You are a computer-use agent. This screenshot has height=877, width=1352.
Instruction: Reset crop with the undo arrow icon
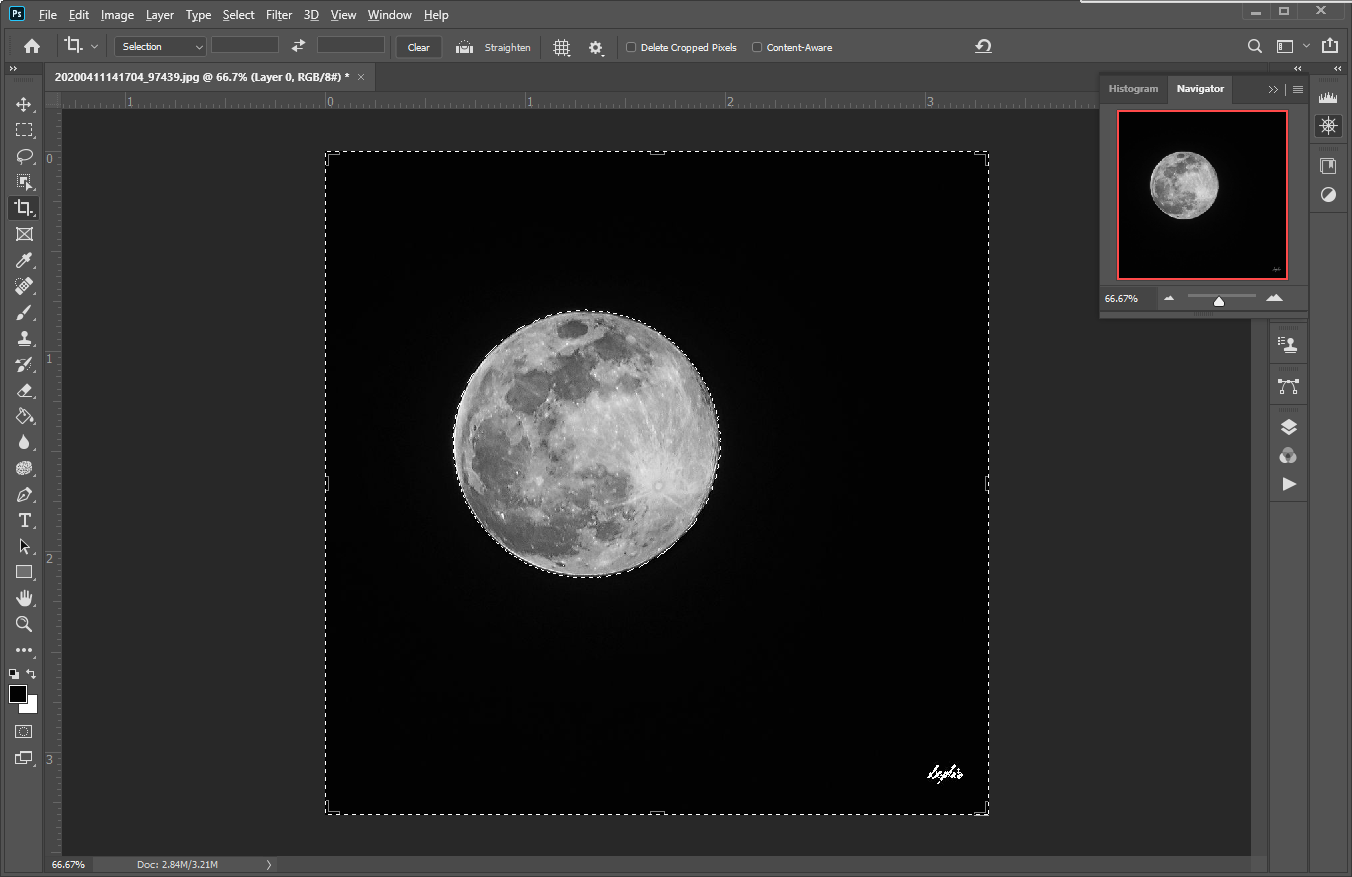[x=983, y=46]
